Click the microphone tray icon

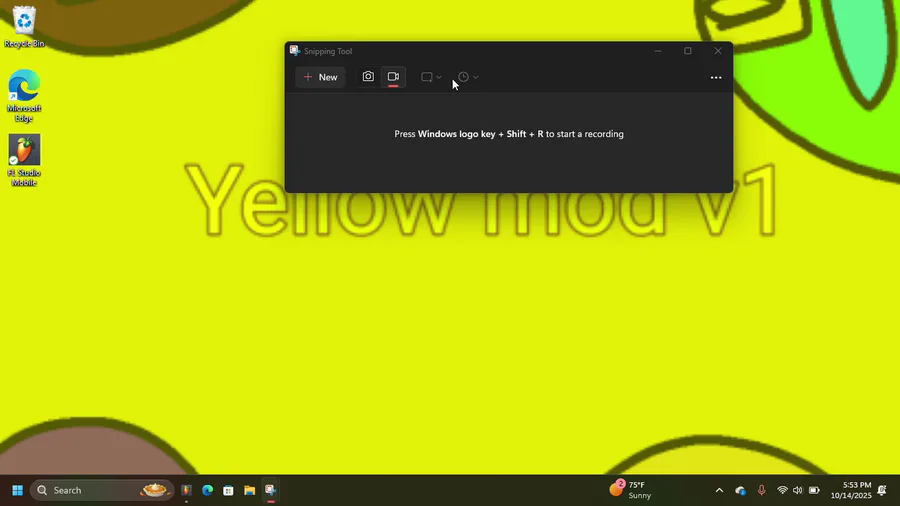click(x=761, y=491)
